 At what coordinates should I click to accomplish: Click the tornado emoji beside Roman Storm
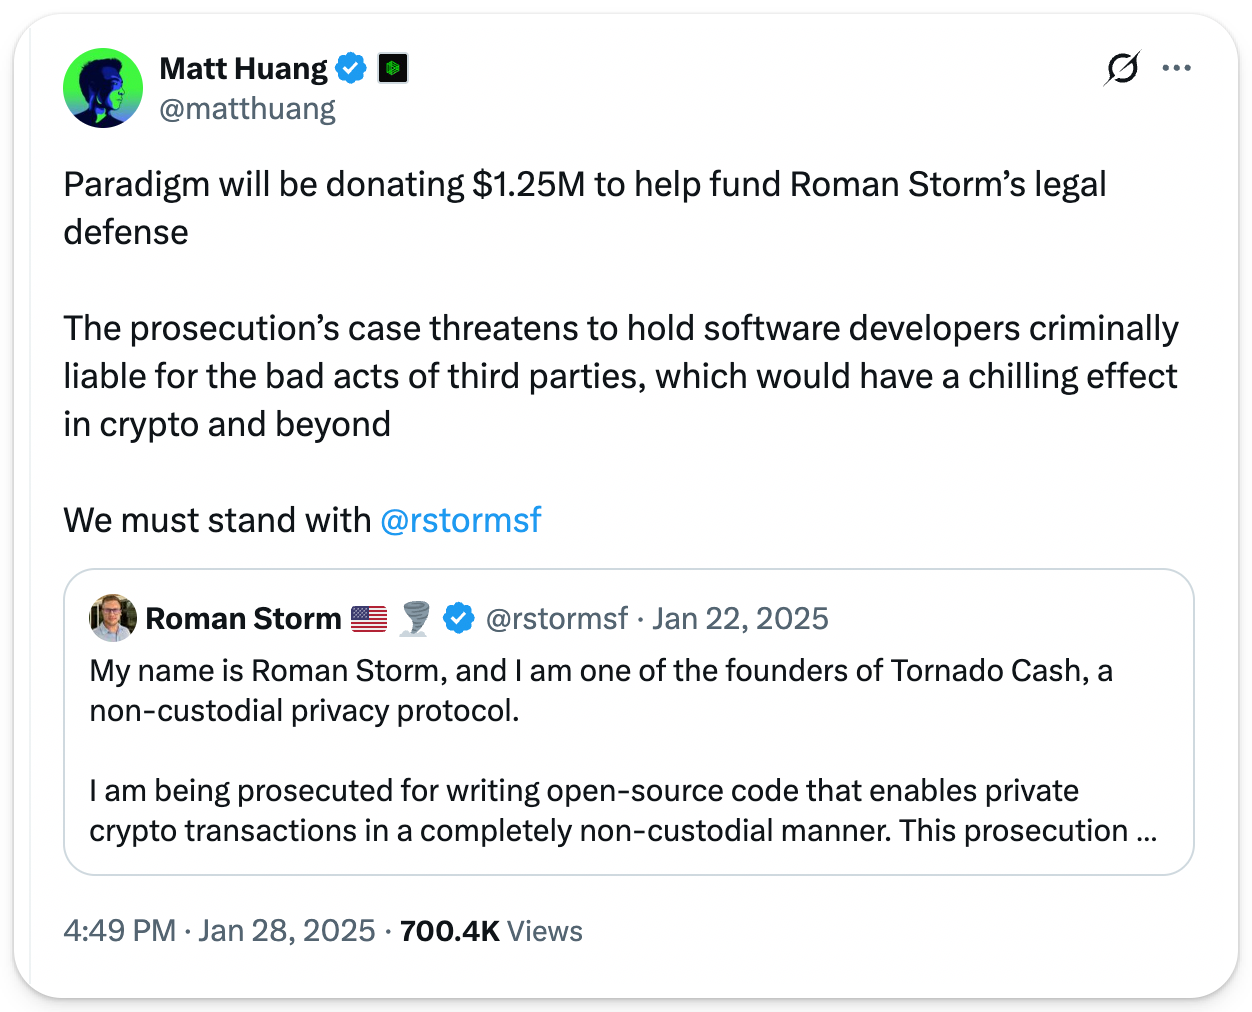coord(415,619)
